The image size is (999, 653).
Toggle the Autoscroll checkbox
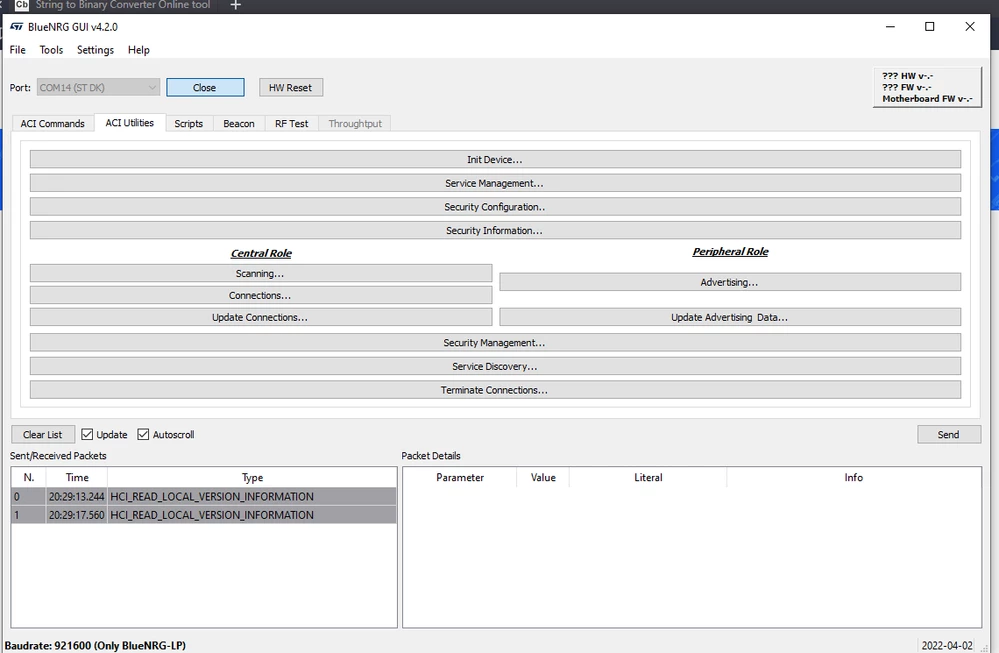143,434
